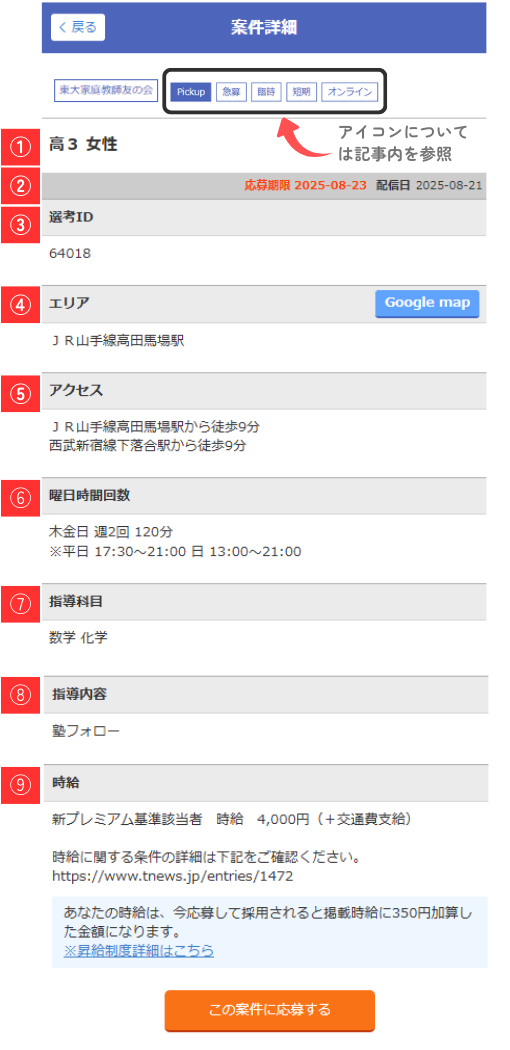Click the 指導科目 section header
Screen dimensions: 510x1050
pos(264,602)
